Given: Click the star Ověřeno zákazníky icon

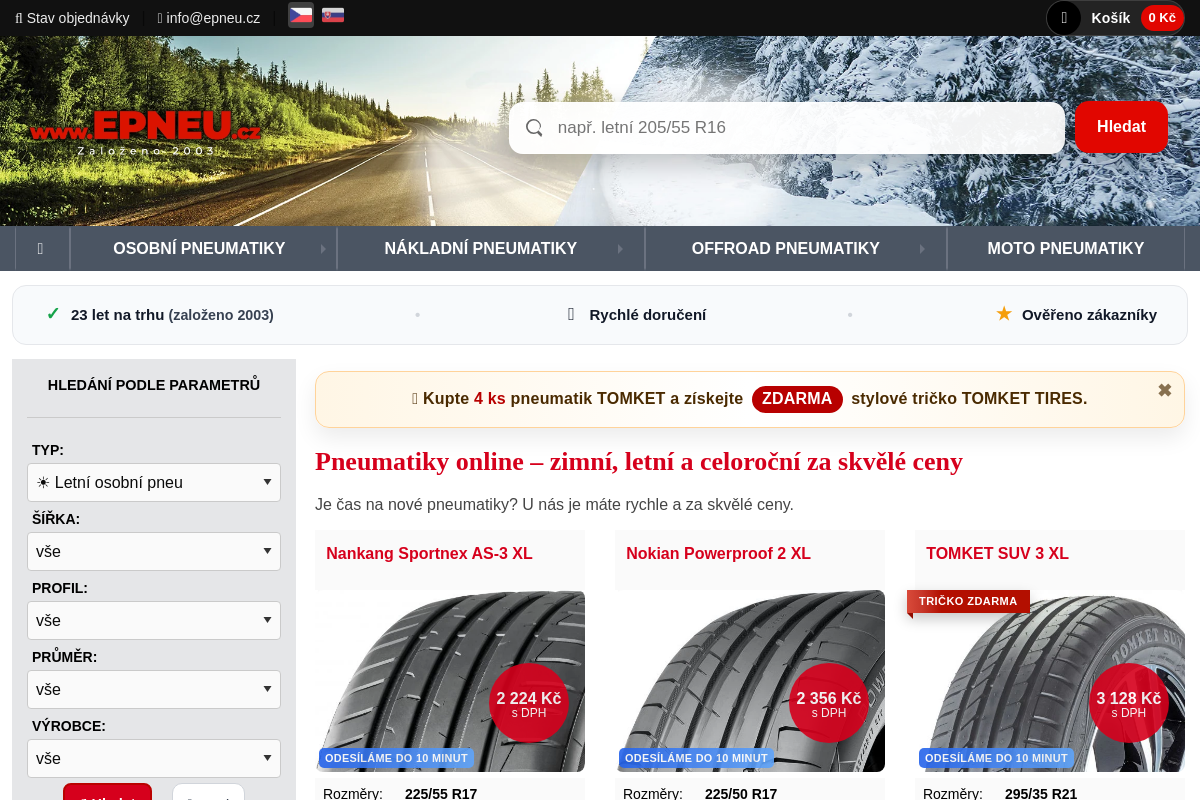Looking at the screenshot, I should [x=1004, y=314].
